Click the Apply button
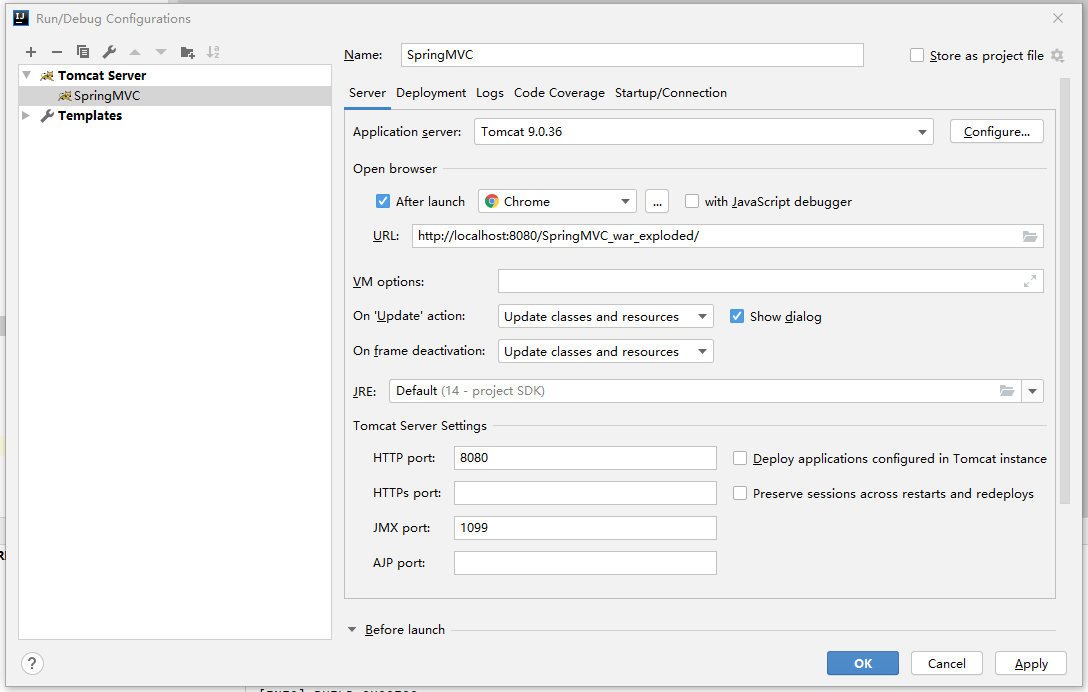This screenshot has width=1088, height=692. pos(1031,664)
